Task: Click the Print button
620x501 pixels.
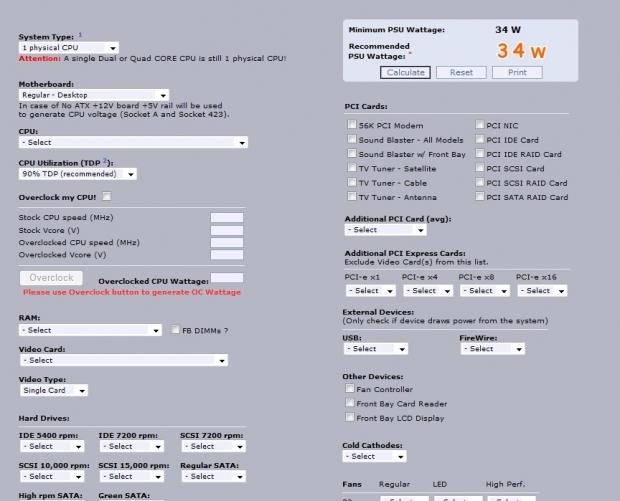Action: (517, 72)
